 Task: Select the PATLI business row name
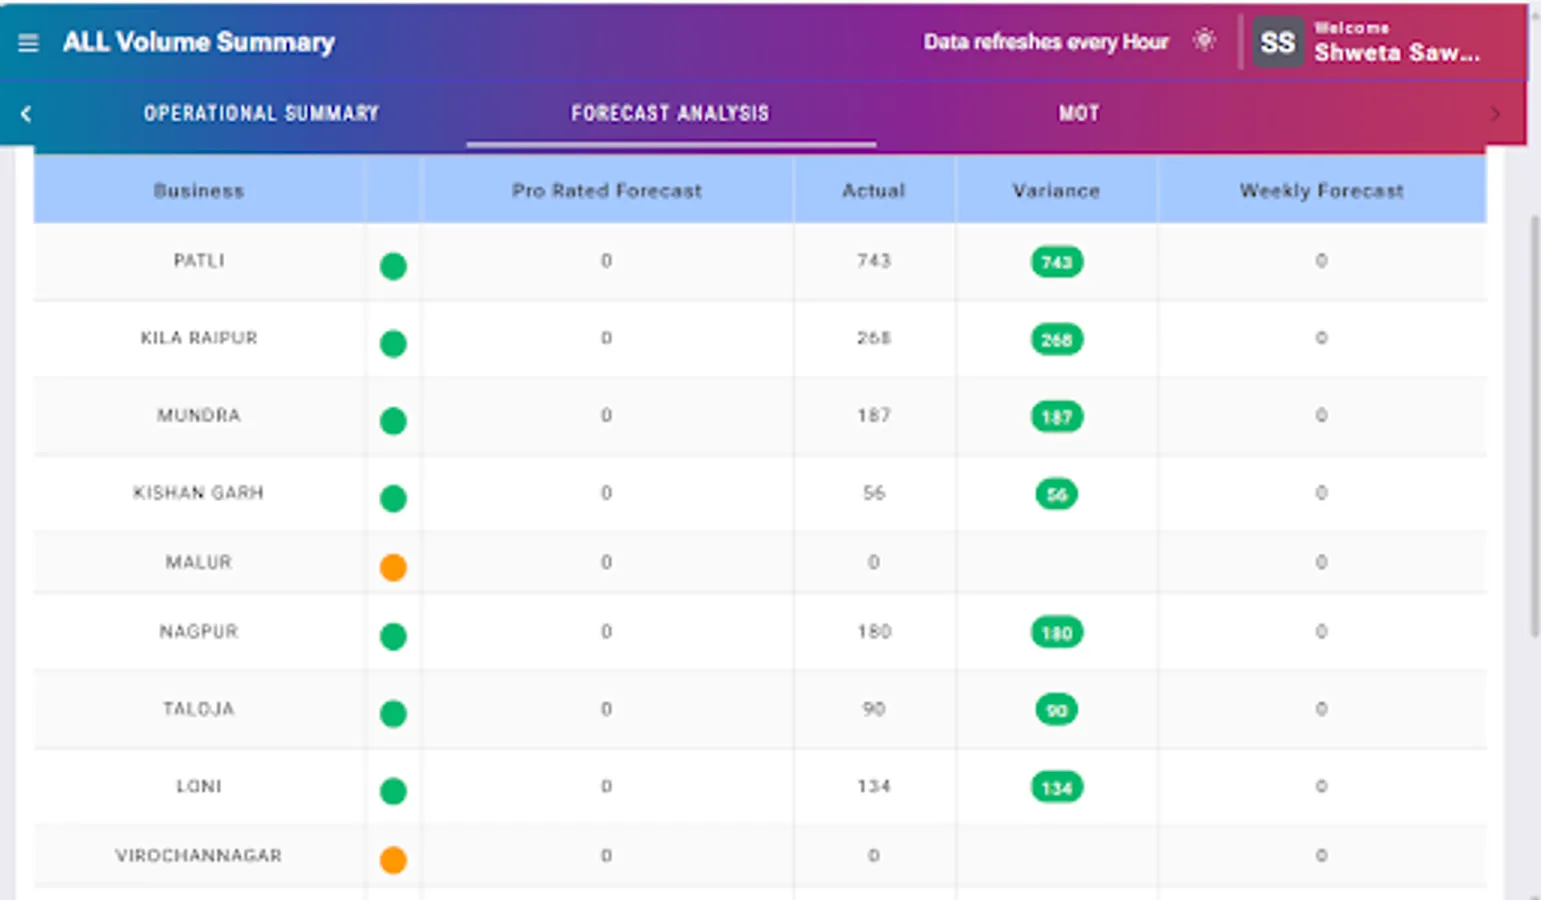(199, 261)
